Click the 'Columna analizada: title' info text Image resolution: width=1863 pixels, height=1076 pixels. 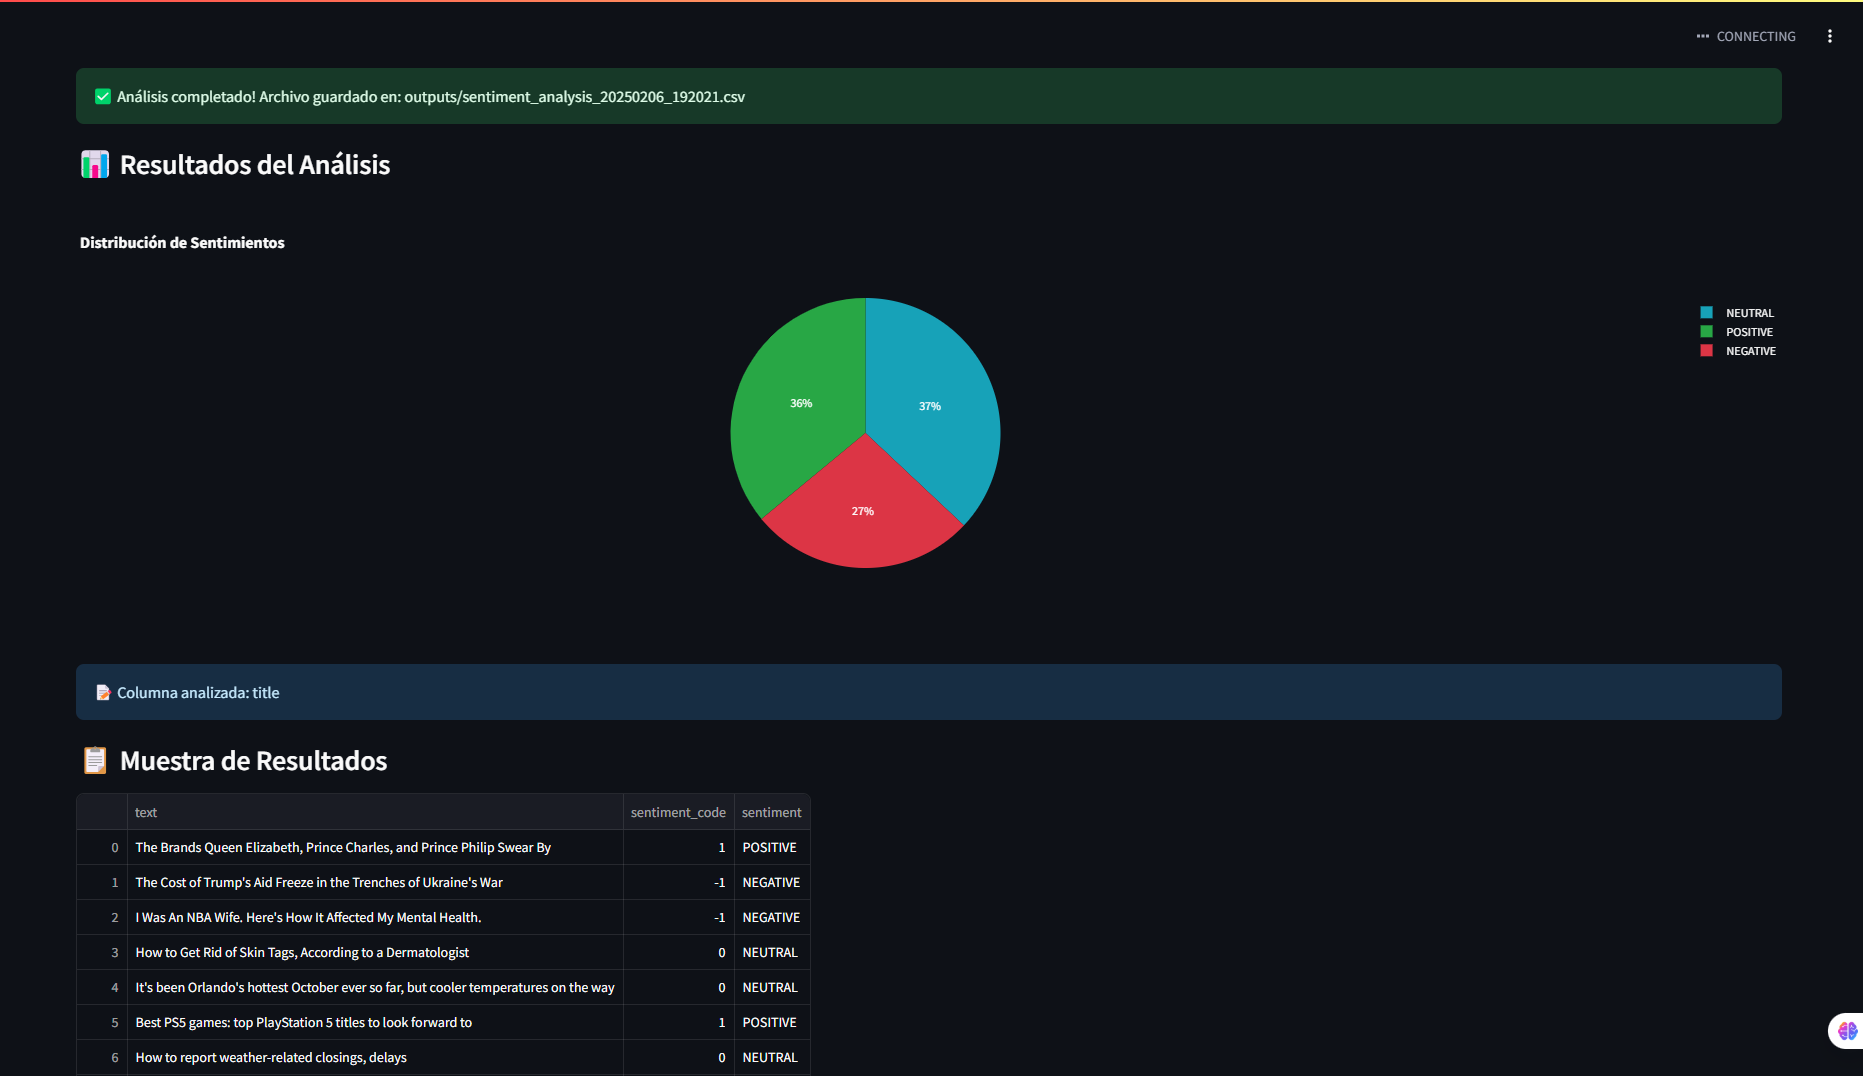(x=198, y=692)
